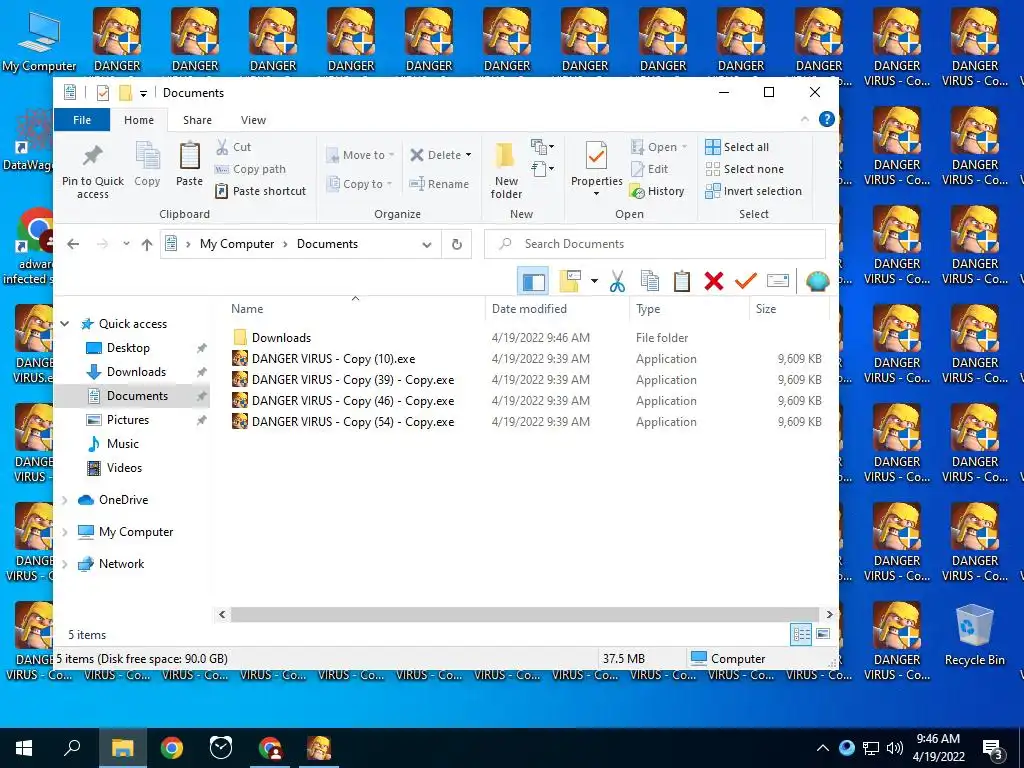Expand the OneDrive tree node
The height and width of the screenshot is (768, 1024).
(x=65, y=500)
